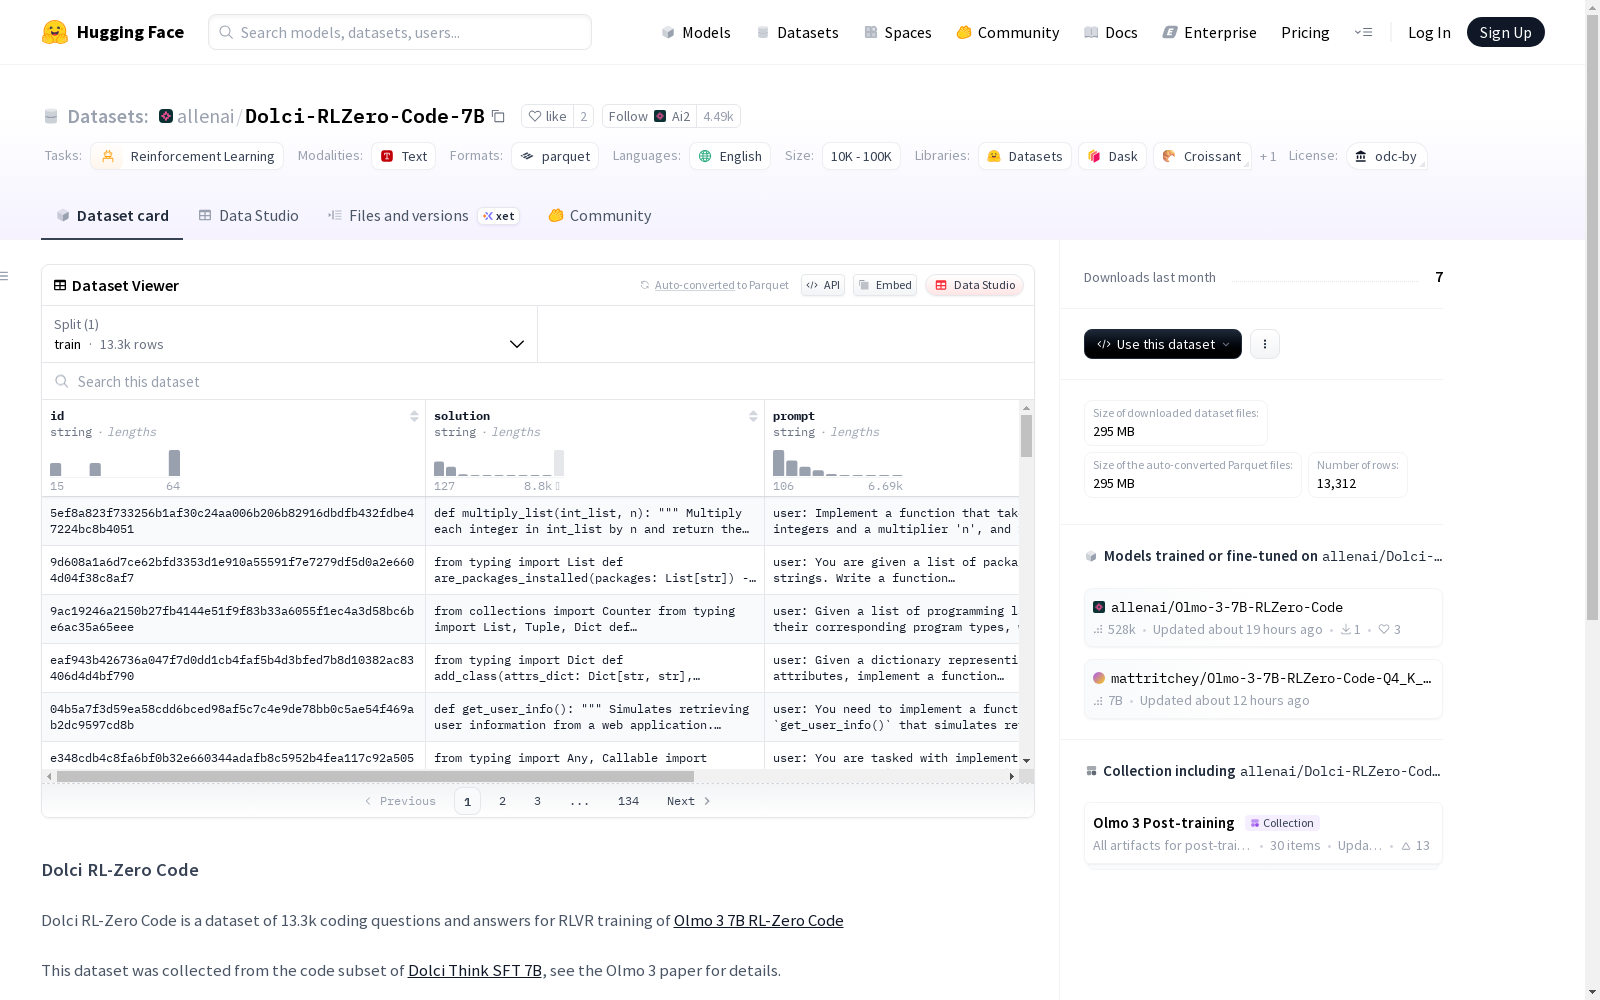The image size is (1600, 1000).
Task: Go to page 2 of the dataset
Action: [502, 801]
